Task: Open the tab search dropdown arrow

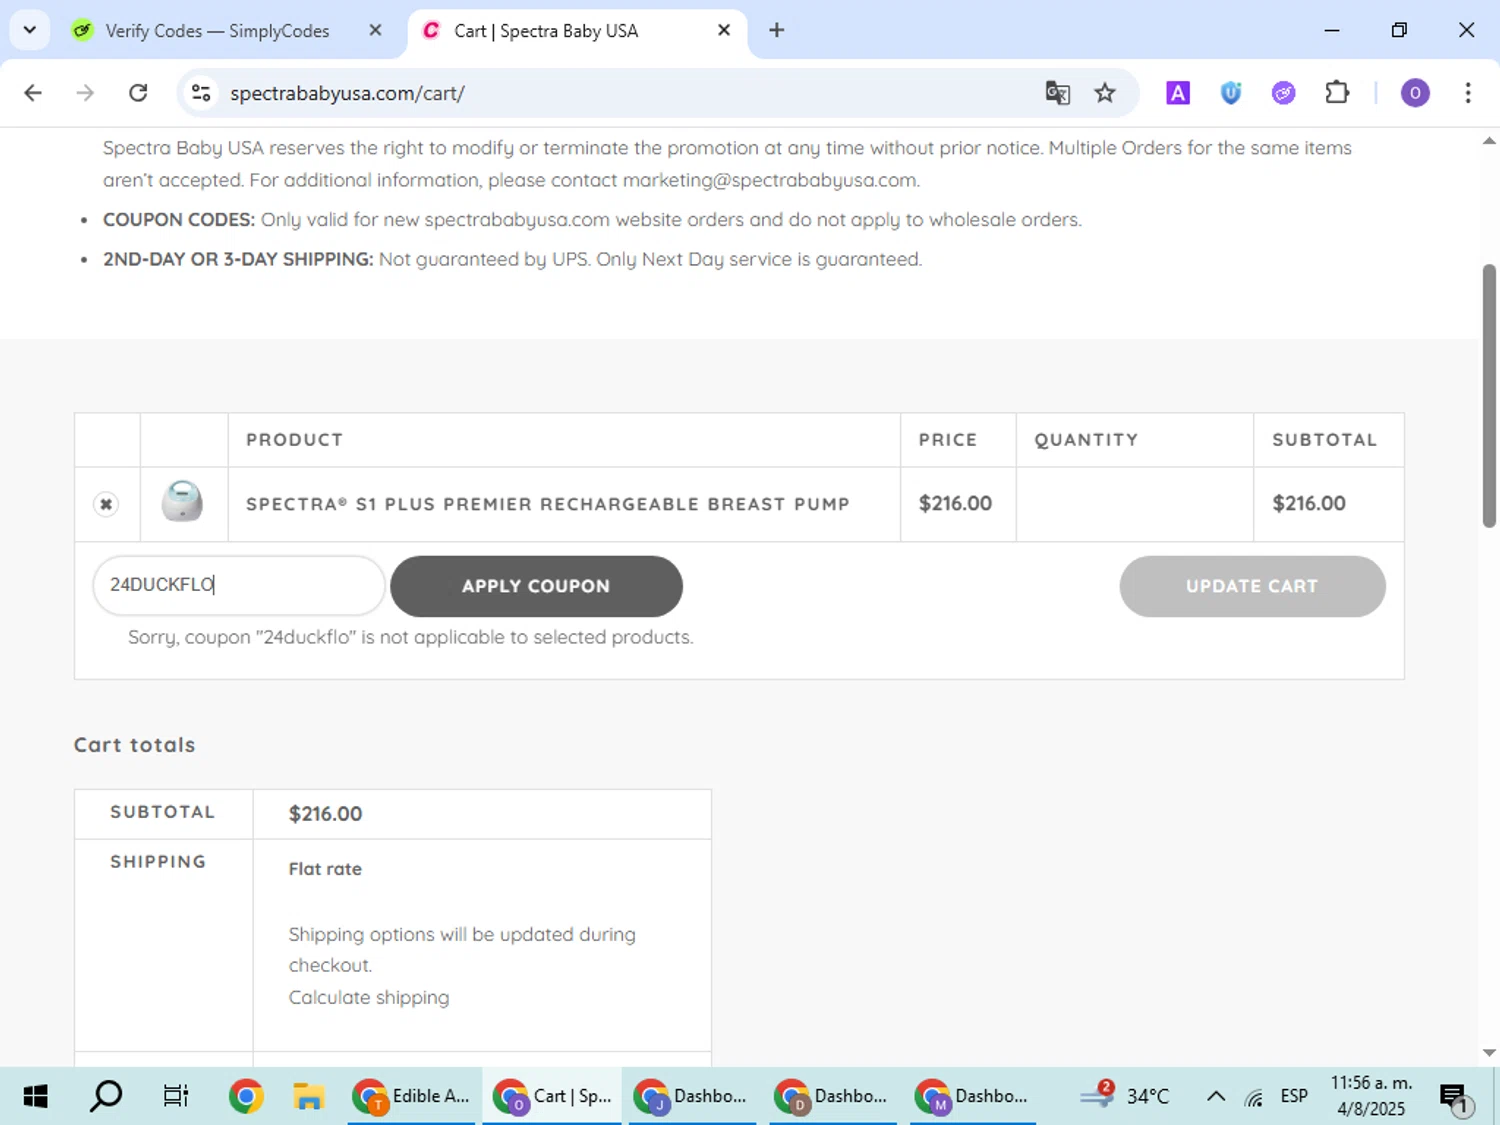Action: [29, 30]
